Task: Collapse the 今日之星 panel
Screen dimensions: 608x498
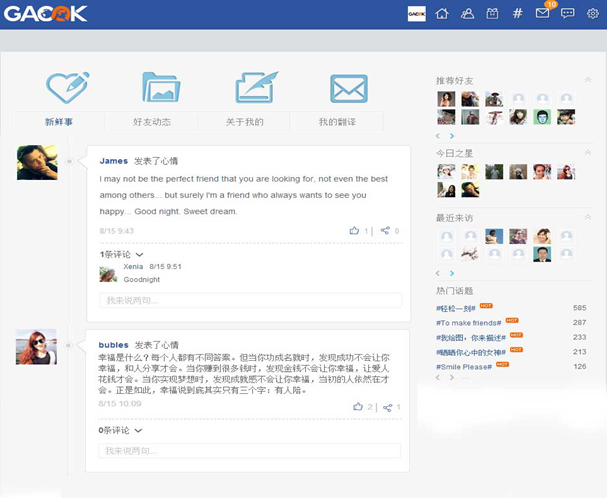Action: pyautogui.click(x=588, y=152)
